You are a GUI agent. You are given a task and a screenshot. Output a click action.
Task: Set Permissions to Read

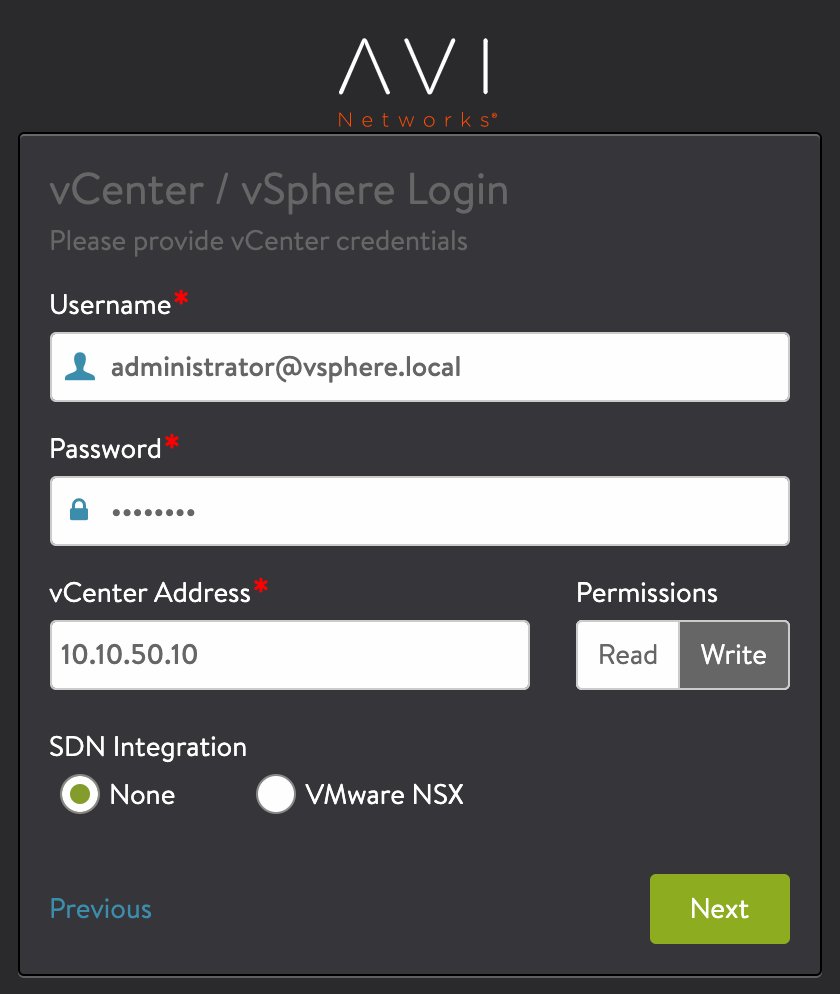[628, 655]
